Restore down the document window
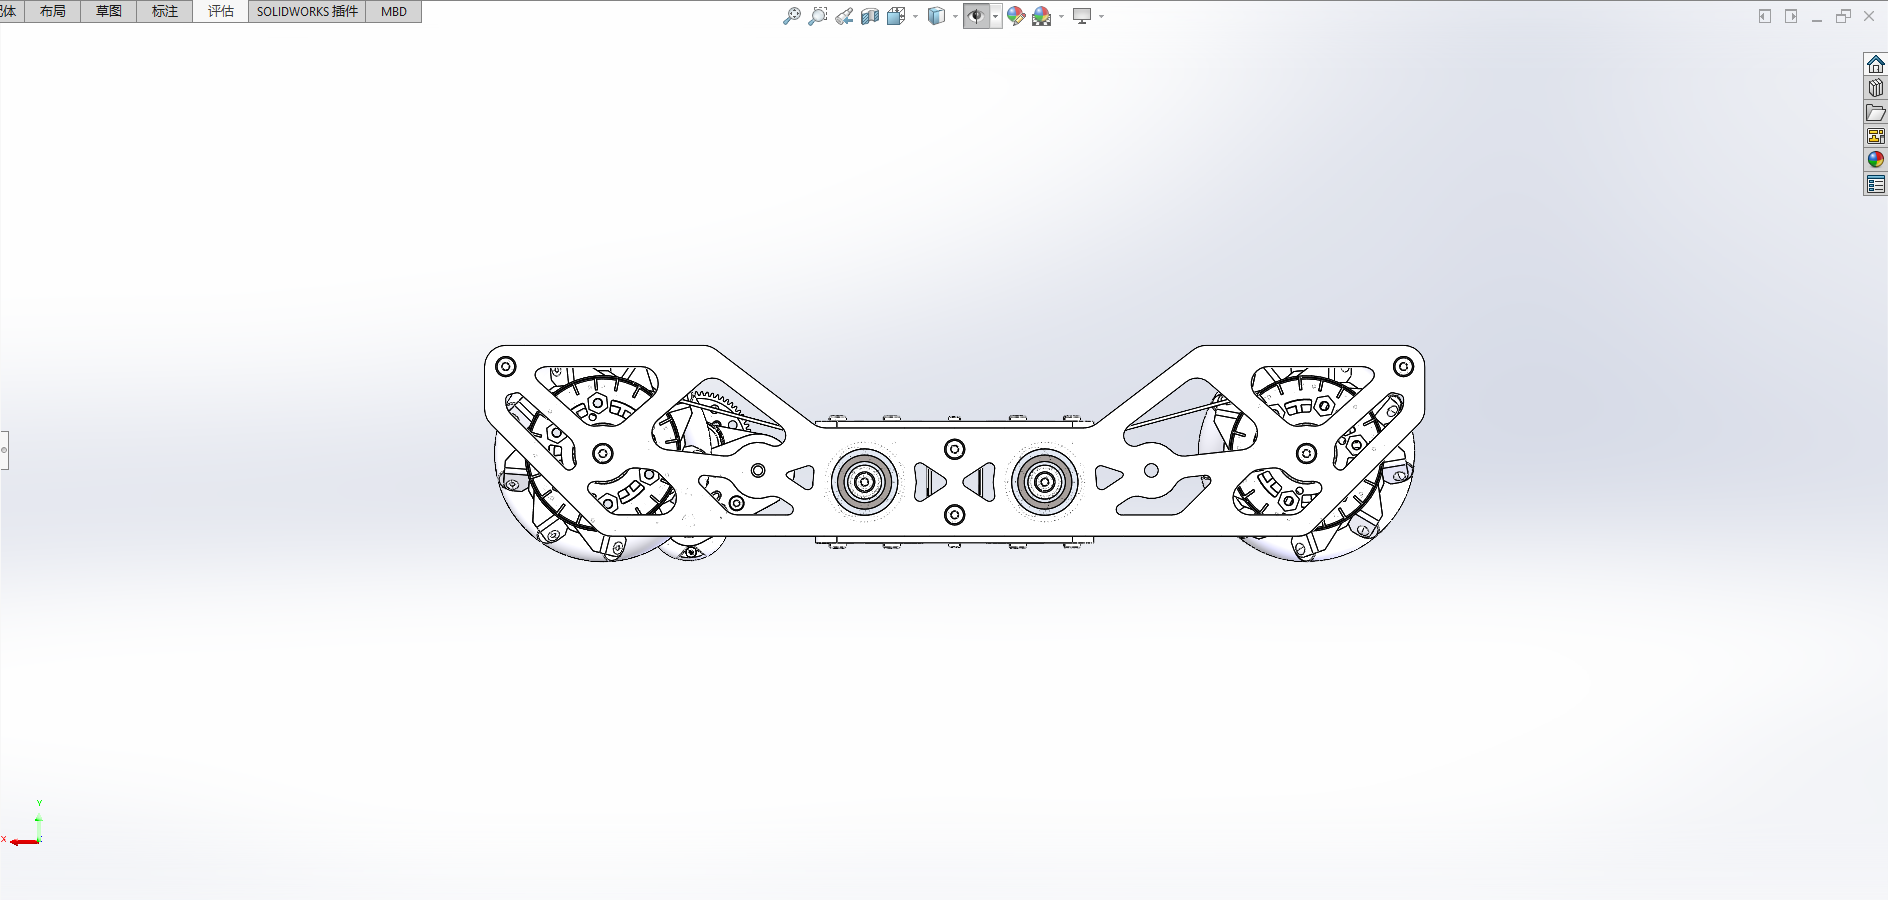The height and width of the screenshot is (900, 1888). [x=1843, y=16]
